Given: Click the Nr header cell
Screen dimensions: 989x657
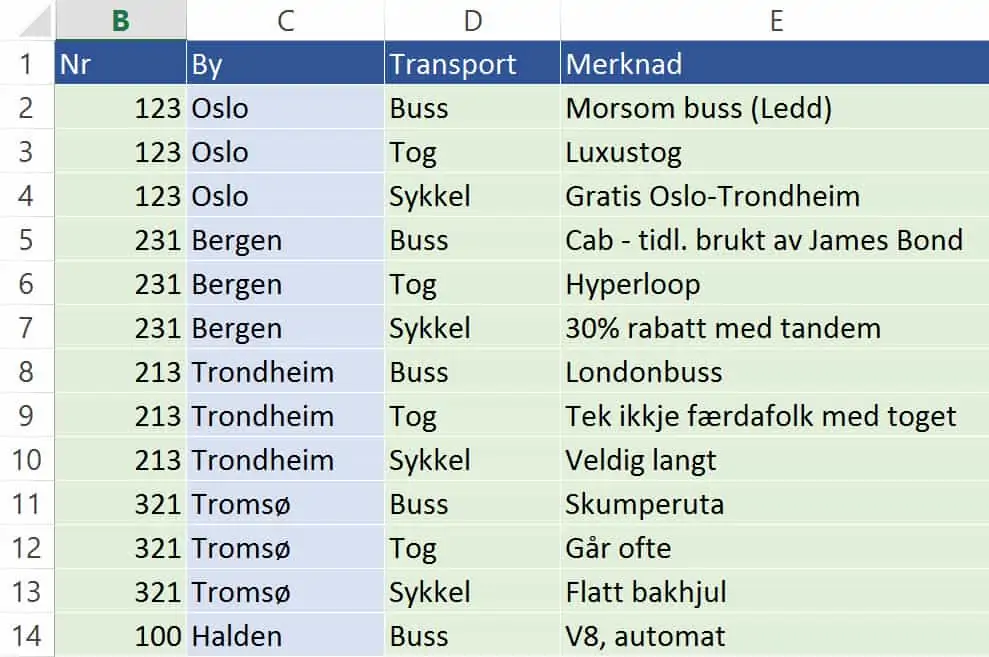Looking at the screenshot, I should (x=120, y=63).
